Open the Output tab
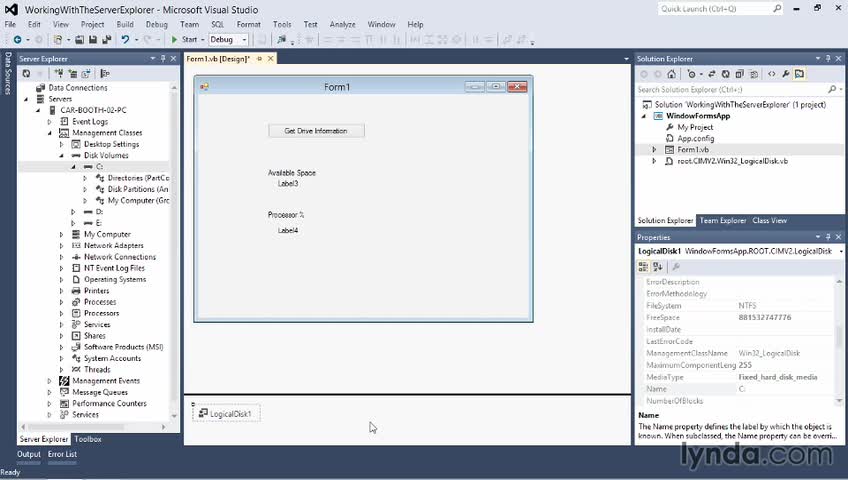Screen dimensions: 848x480 click(29, 454)
